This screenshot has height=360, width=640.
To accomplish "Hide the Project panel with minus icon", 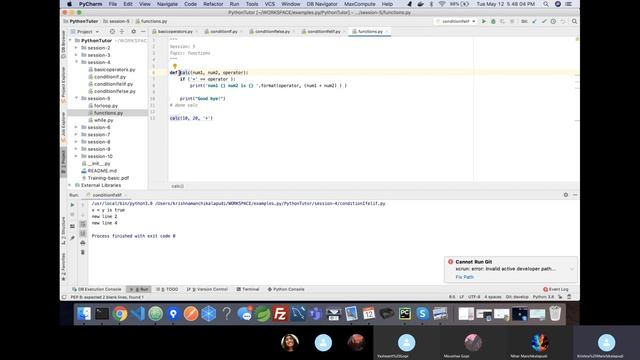I will (143, 31).
